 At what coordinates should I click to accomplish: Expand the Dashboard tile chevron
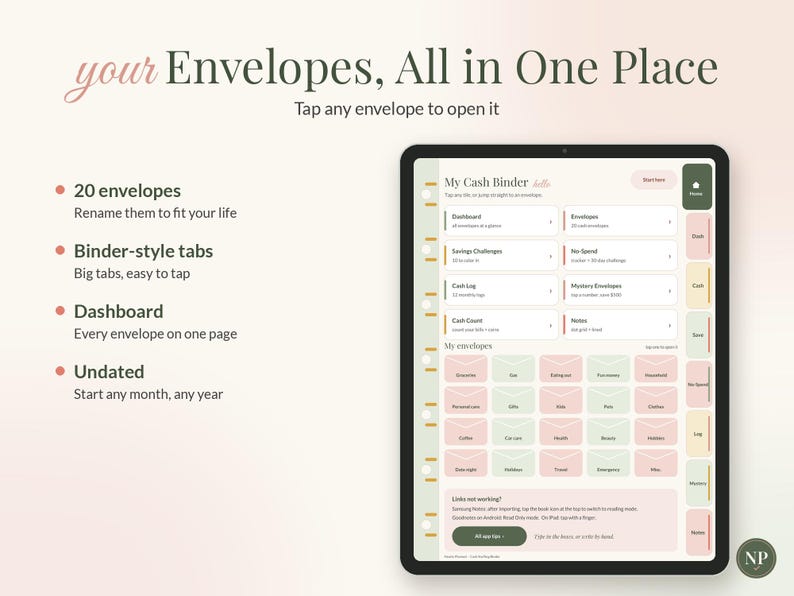coord(550,222)
